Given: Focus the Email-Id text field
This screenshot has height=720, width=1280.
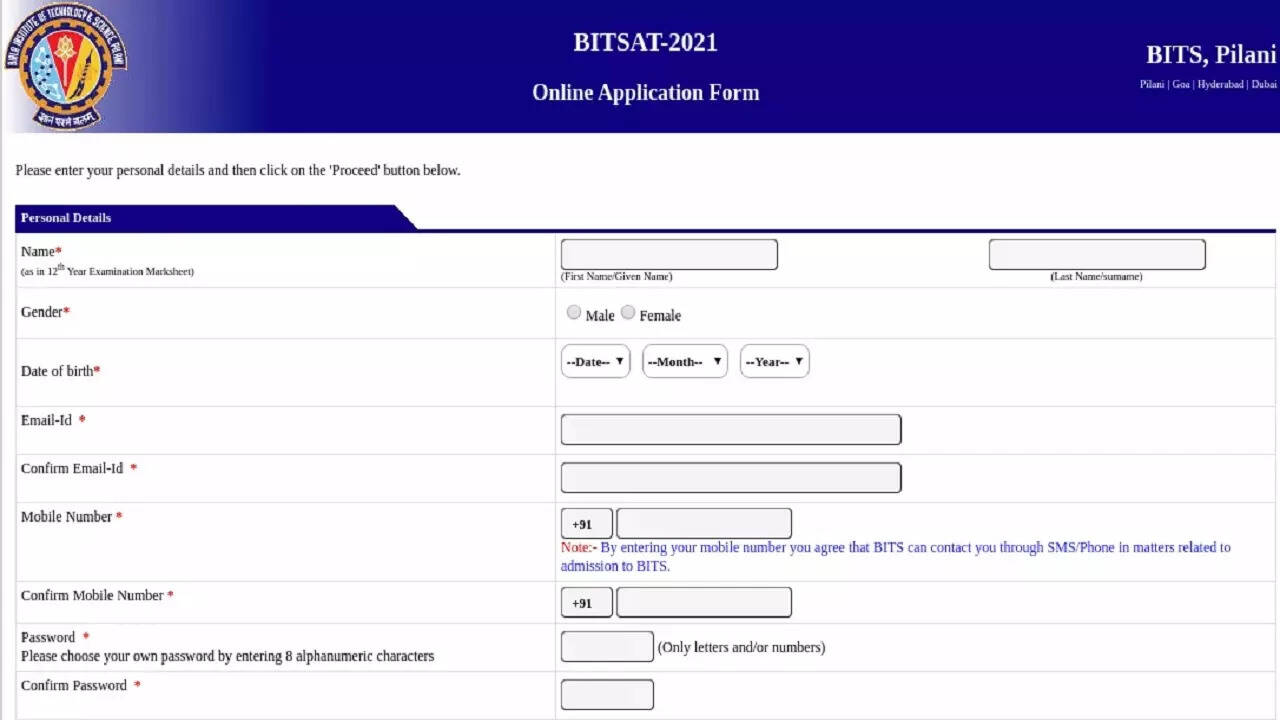Looking at the screenshot, I should pyautogui.click(x=730, y=430).
